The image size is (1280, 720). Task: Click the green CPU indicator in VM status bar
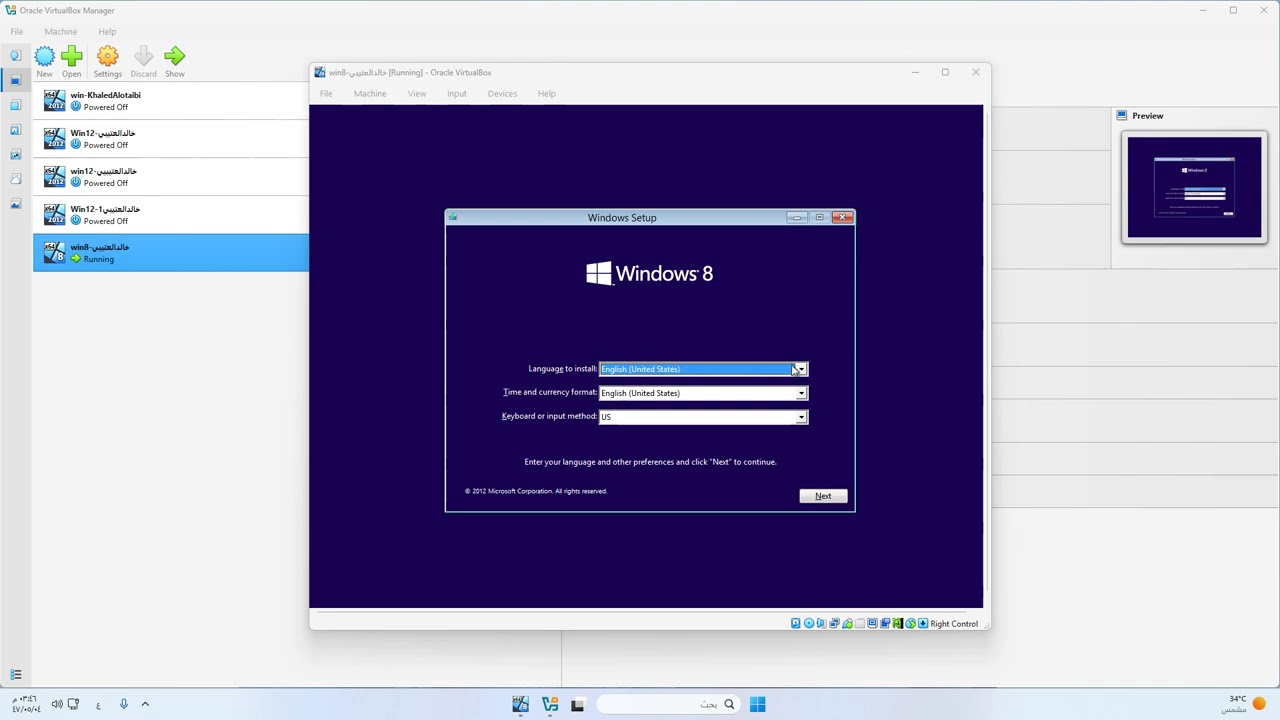click(898, 624)
